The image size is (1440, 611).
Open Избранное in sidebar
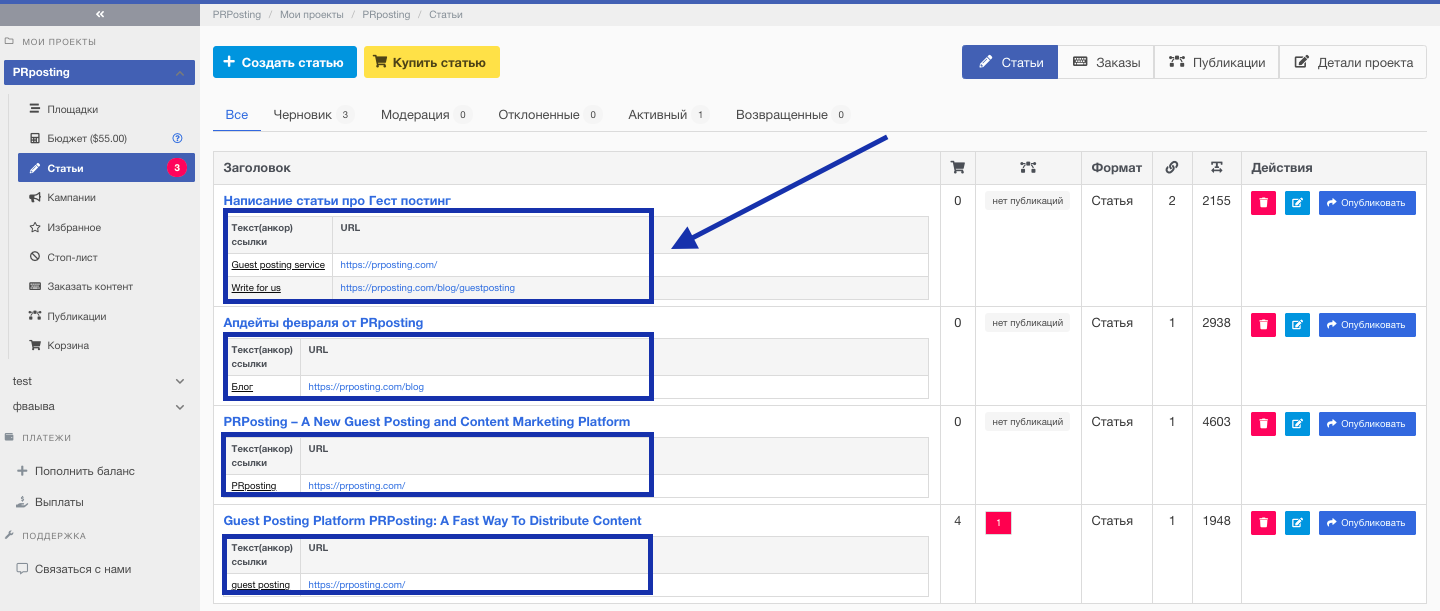coord(74,227)
